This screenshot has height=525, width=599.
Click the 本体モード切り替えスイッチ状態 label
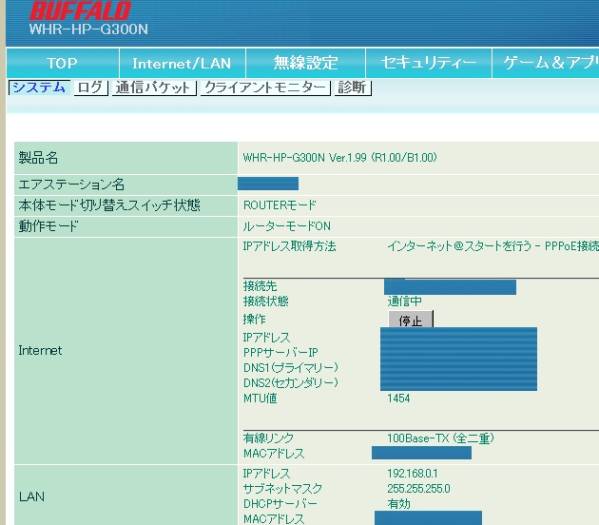[x=109, y=205]
